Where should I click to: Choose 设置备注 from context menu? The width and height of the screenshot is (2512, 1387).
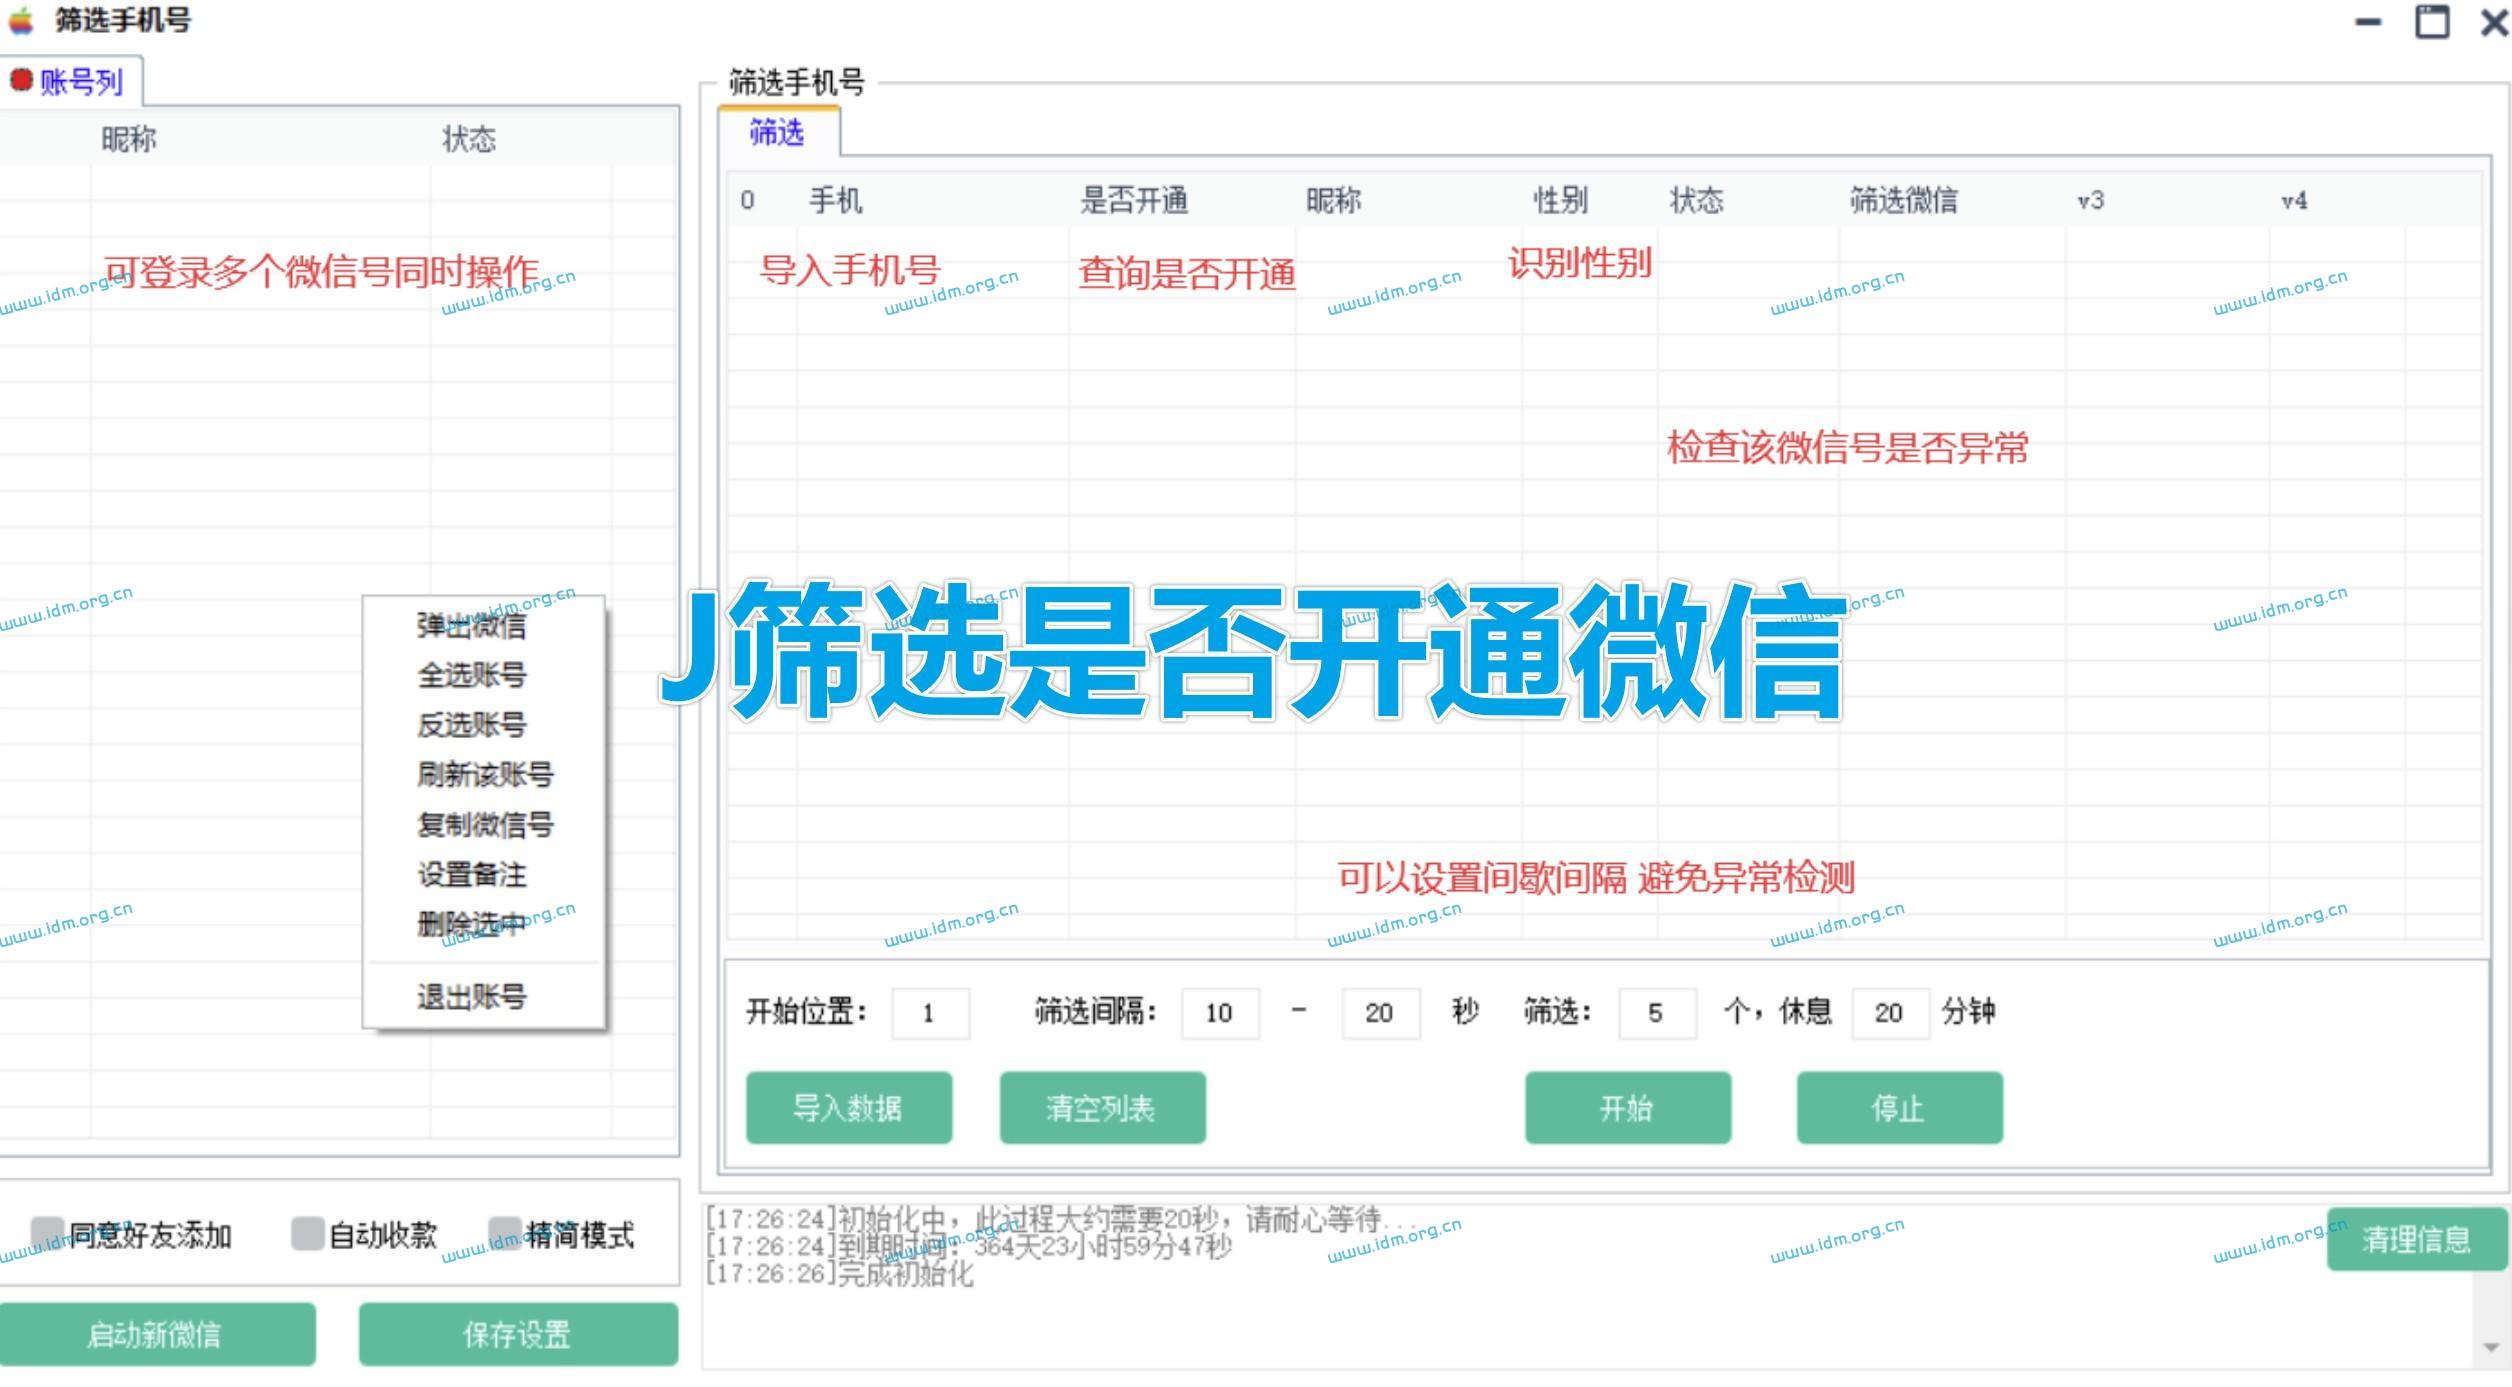pos(471,875)
